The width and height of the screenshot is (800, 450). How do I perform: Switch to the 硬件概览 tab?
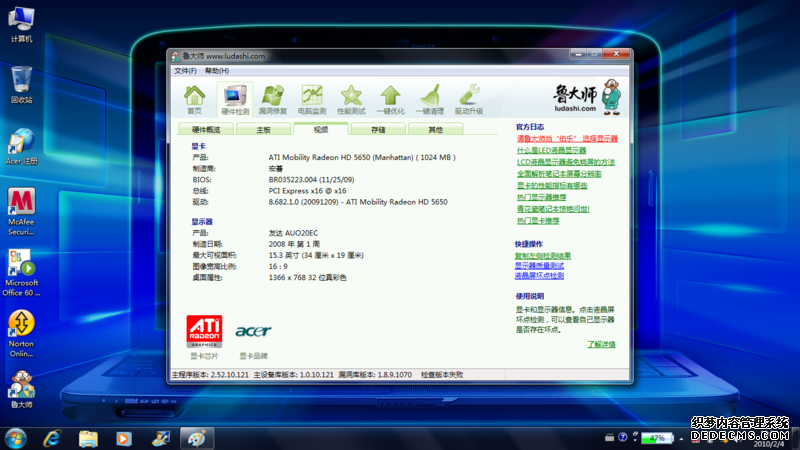tap(206, 130)
